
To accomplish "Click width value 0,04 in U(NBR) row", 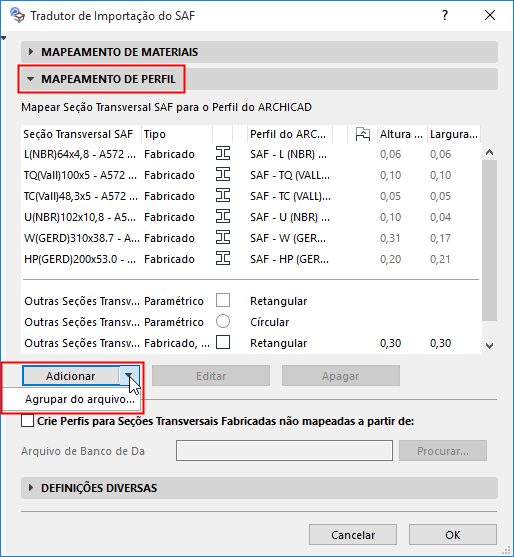I will [440, 217].
